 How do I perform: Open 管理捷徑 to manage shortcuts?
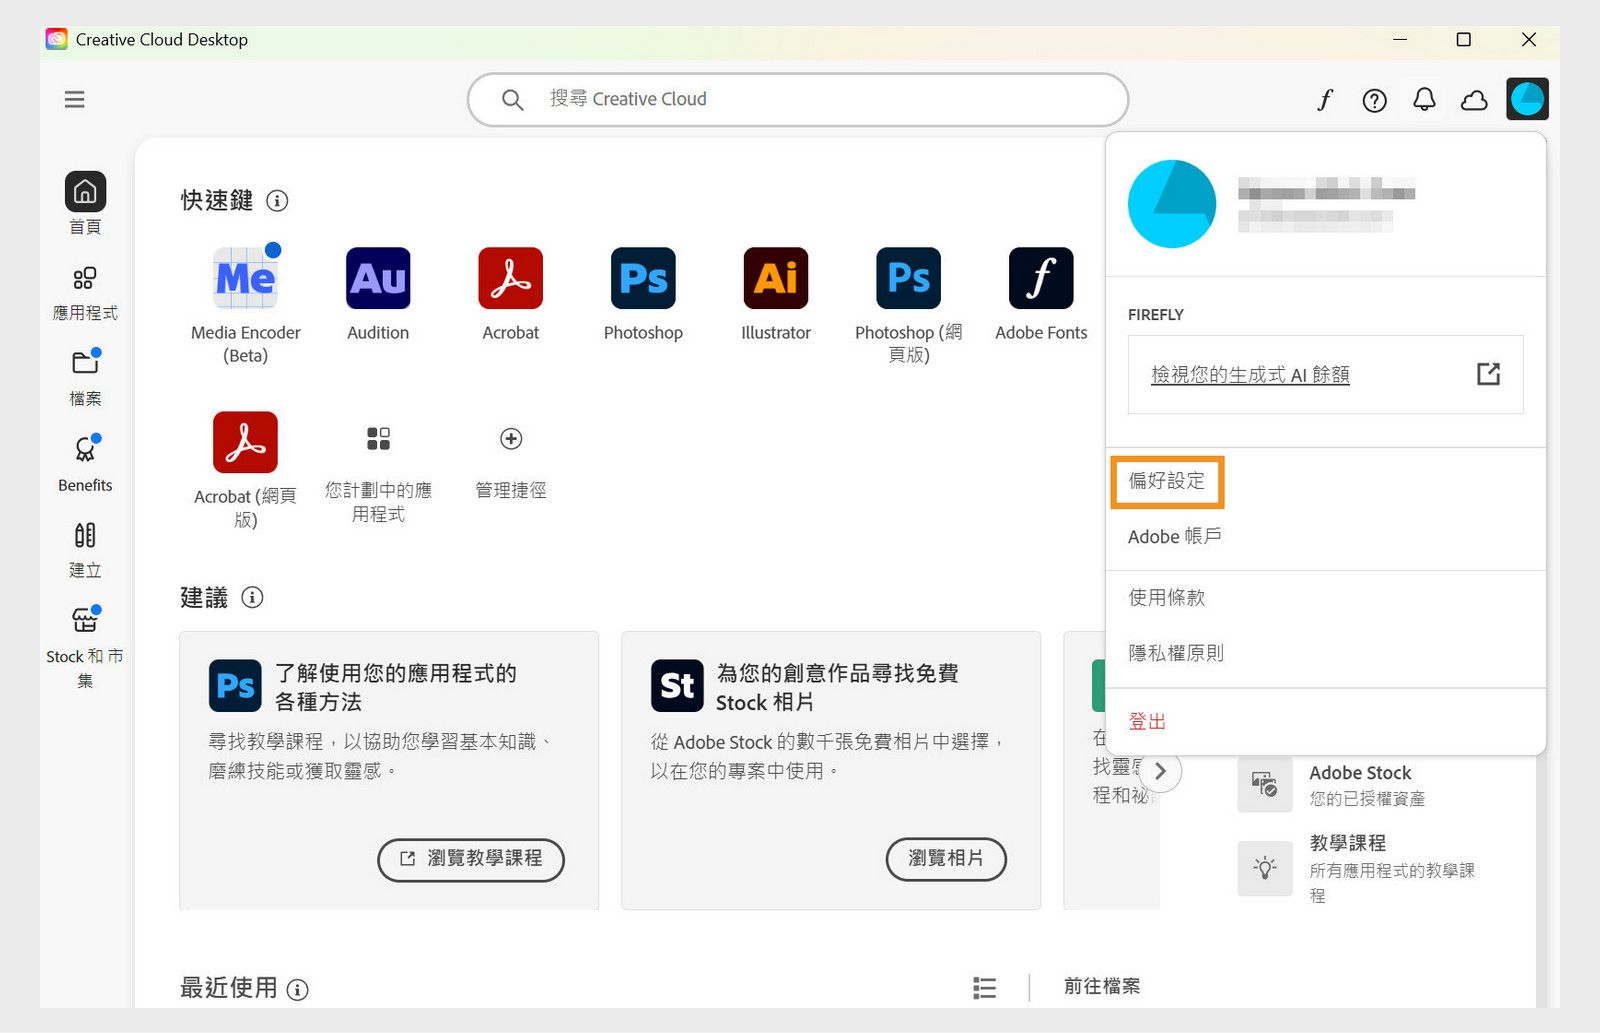pos(510,439)
